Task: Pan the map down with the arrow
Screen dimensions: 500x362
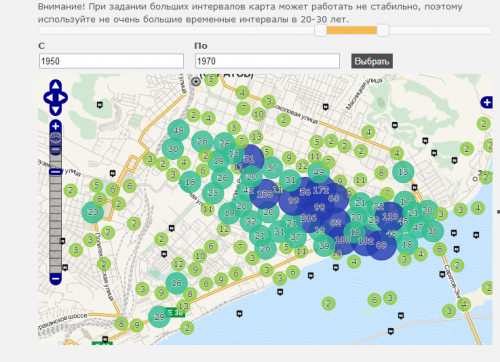Action: 56,110
